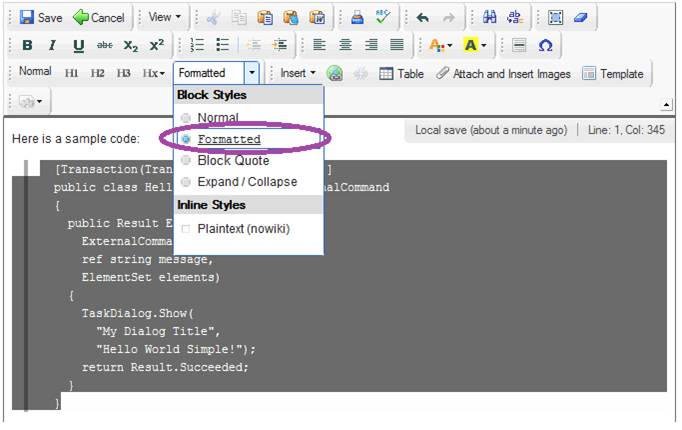Align text left
Image resolution: width=682 pixels, height=430 pixels.
(x=319, y=45)
